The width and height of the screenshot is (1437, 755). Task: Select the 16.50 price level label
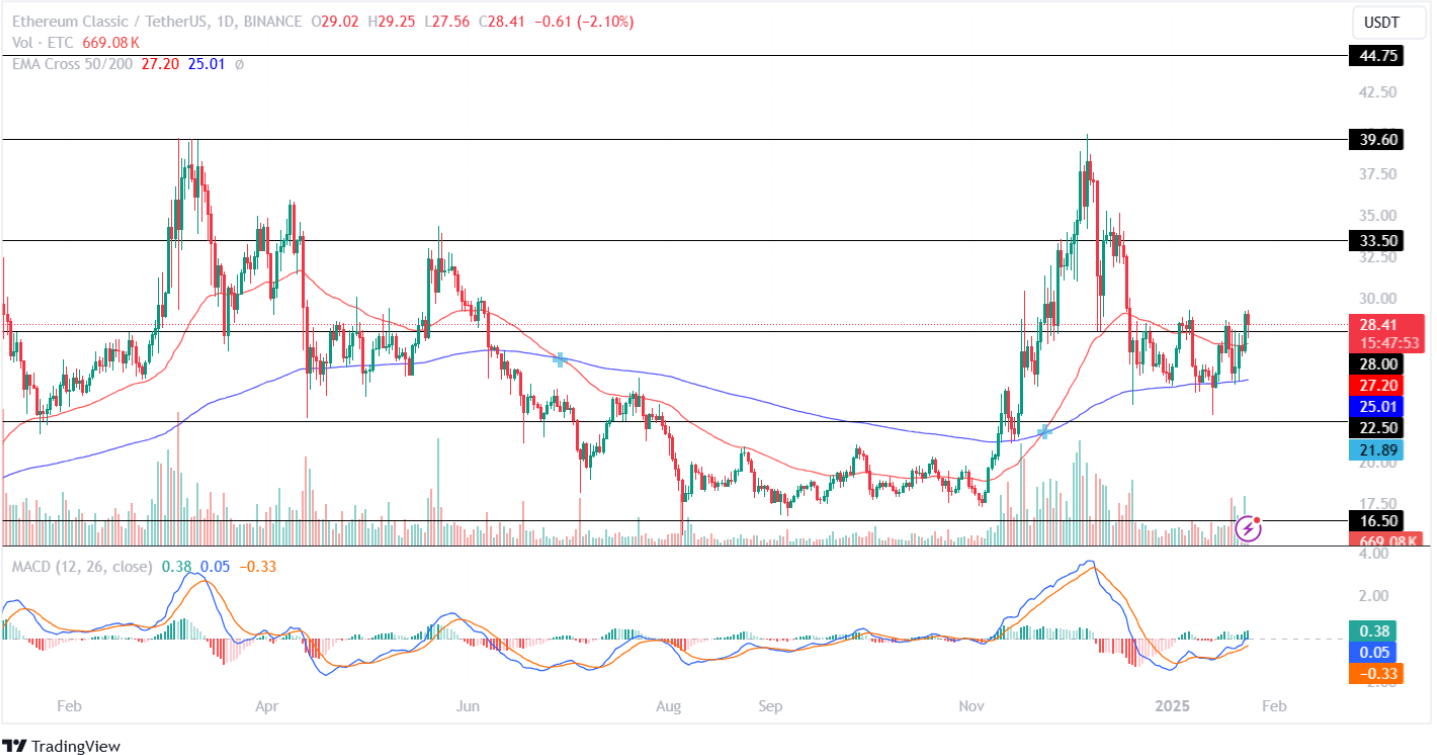click(x=1375, y=521)
